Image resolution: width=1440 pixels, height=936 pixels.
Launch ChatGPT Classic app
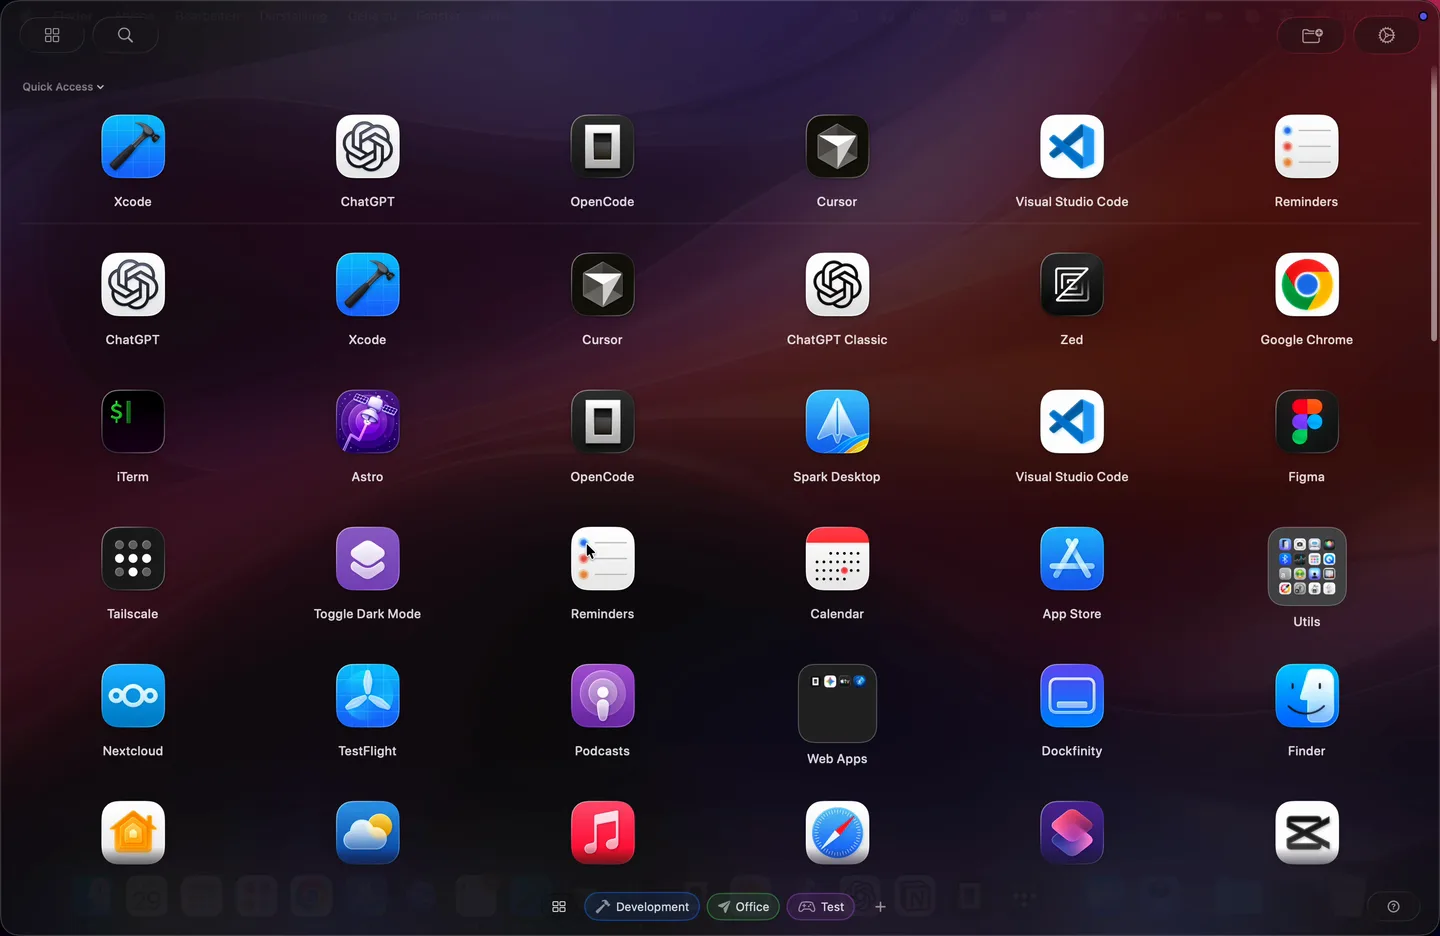click(837, 285)
